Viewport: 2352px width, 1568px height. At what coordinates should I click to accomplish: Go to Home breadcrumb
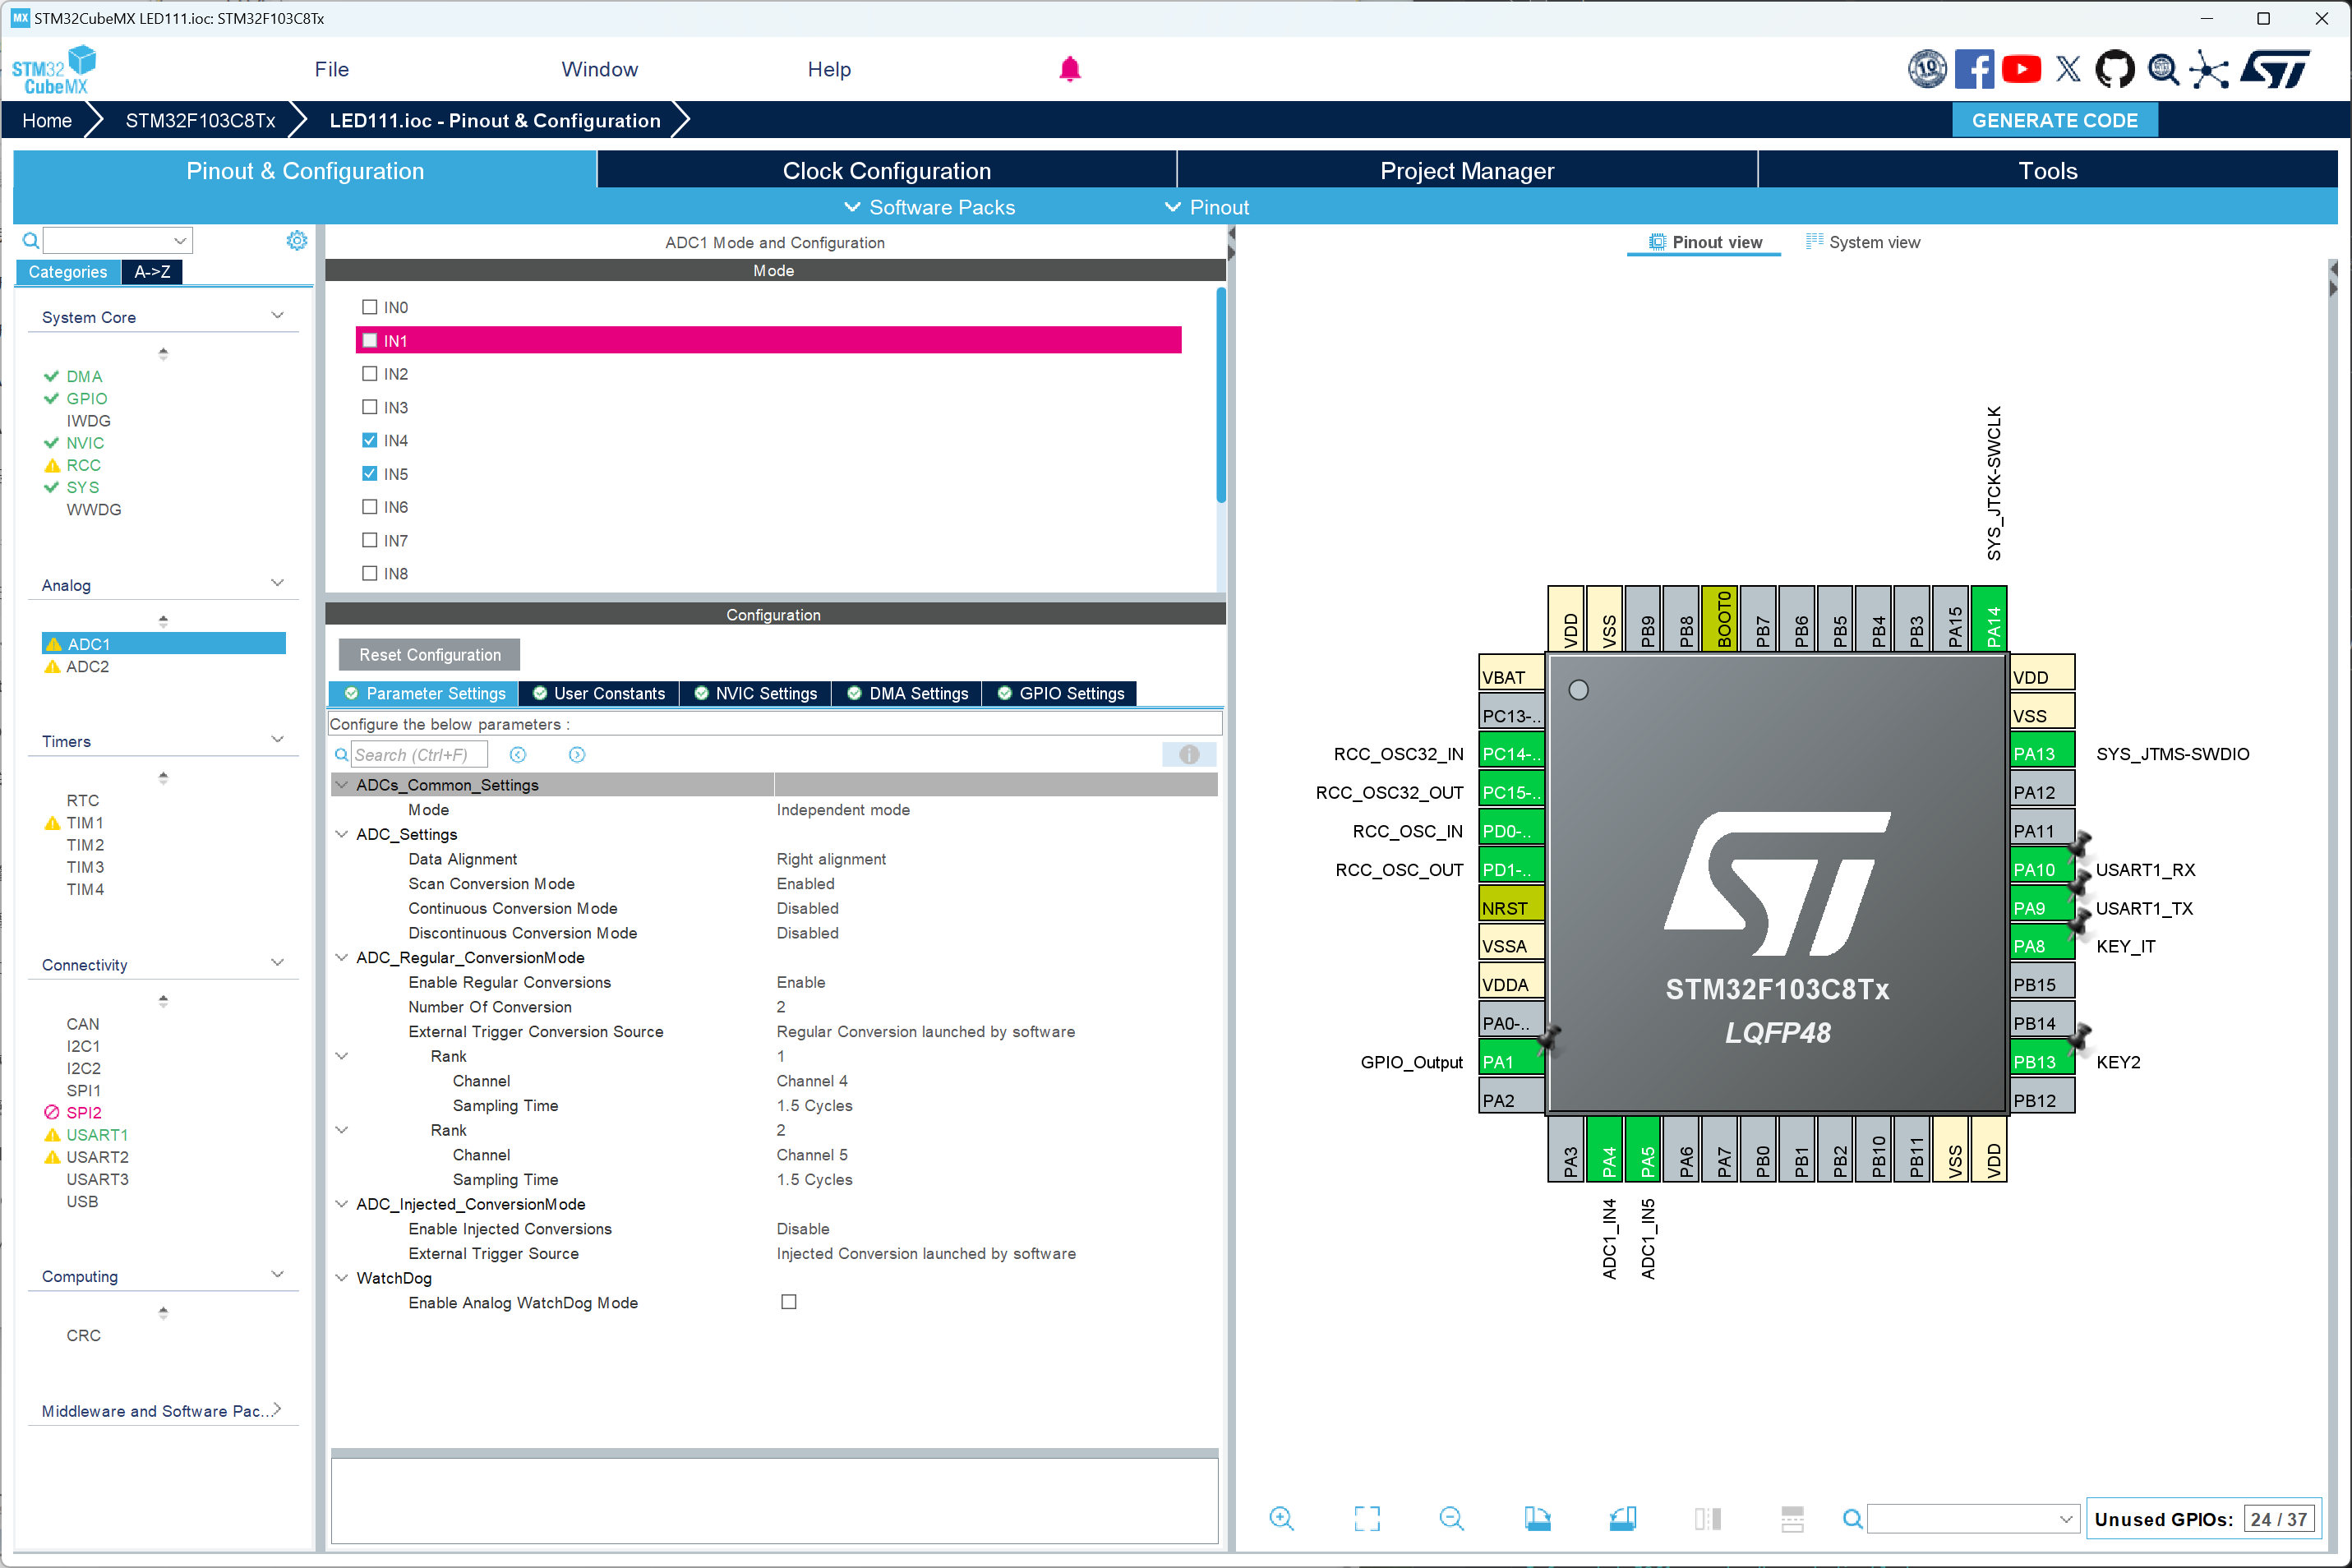(47, 120)
